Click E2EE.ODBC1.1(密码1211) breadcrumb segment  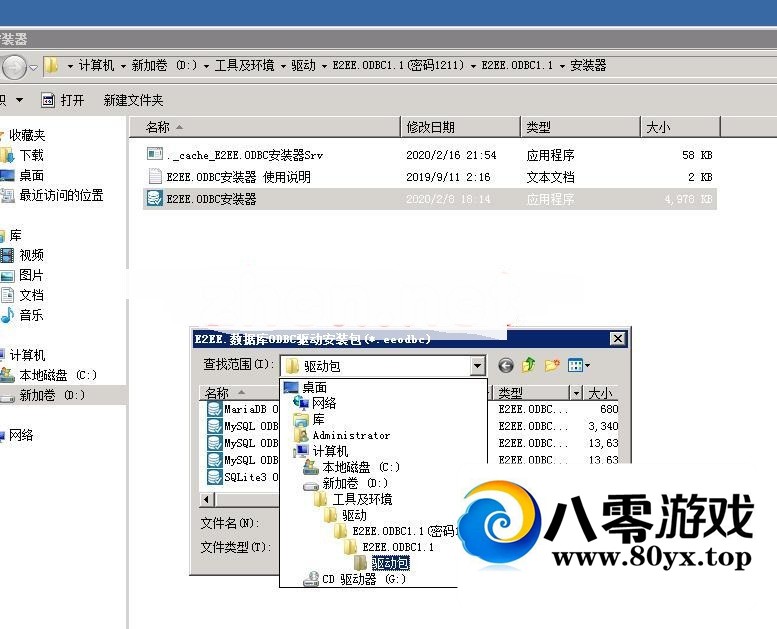click(398, 65)
